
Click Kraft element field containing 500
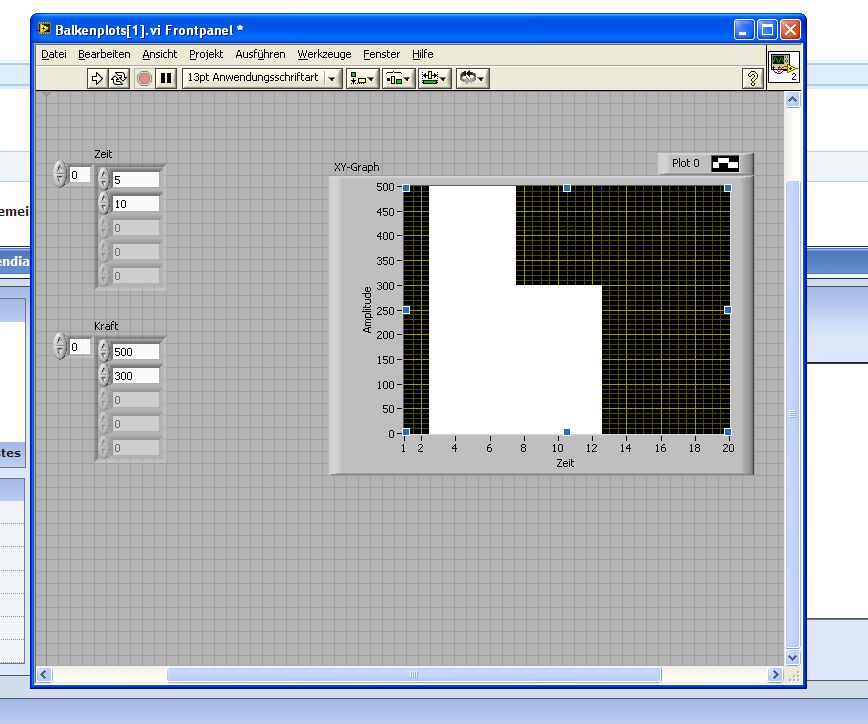[136, 352]
